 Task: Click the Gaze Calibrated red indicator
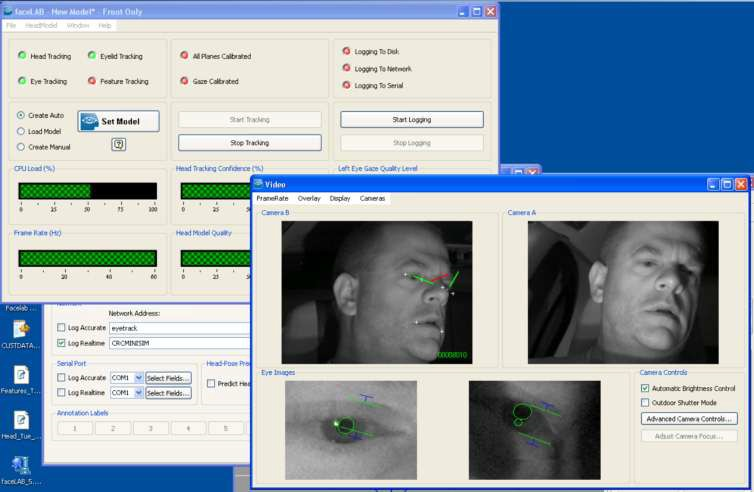coord(184,80)
